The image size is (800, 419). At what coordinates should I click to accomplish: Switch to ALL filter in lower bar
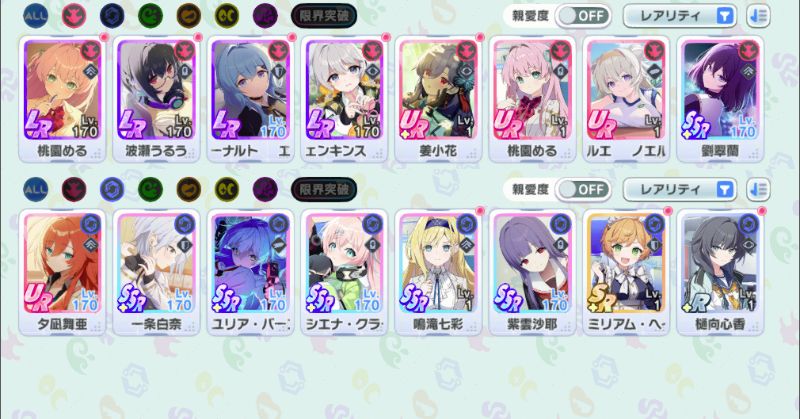[x=36, y=189]
